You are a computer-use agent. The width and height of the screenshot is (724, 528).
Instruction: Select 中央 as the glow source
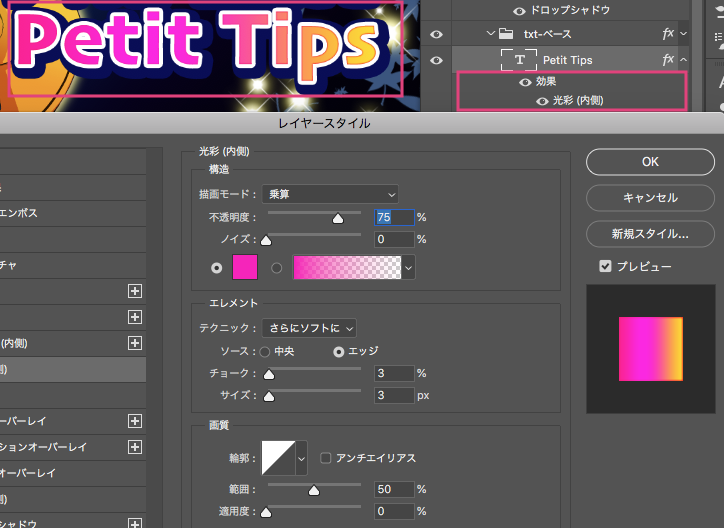point(265,352)
